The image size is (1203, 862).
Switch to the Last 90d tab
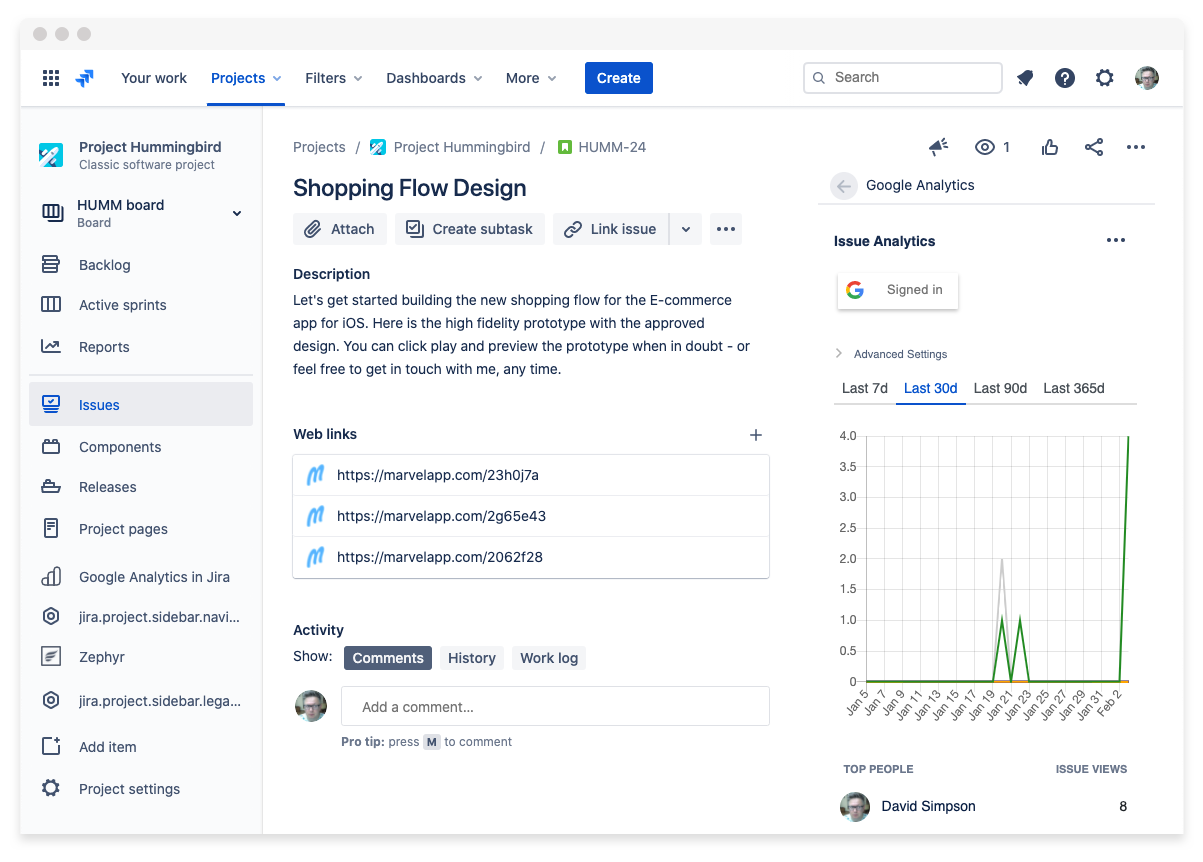1000,388
